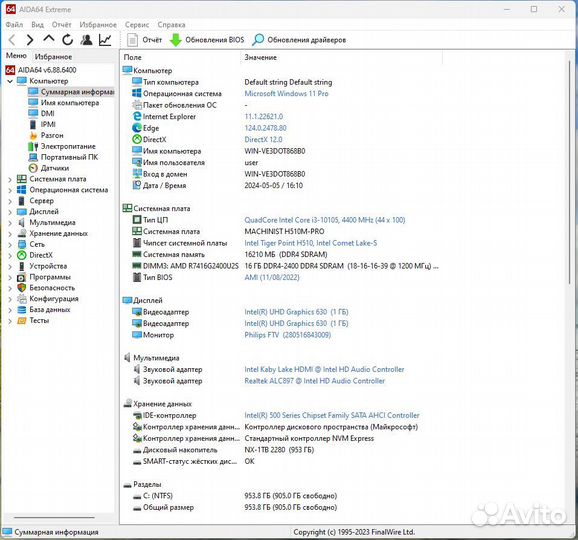Expand the Дисплей tree node
The width and height of the screenshot is (578, 540).
[10, 212]
